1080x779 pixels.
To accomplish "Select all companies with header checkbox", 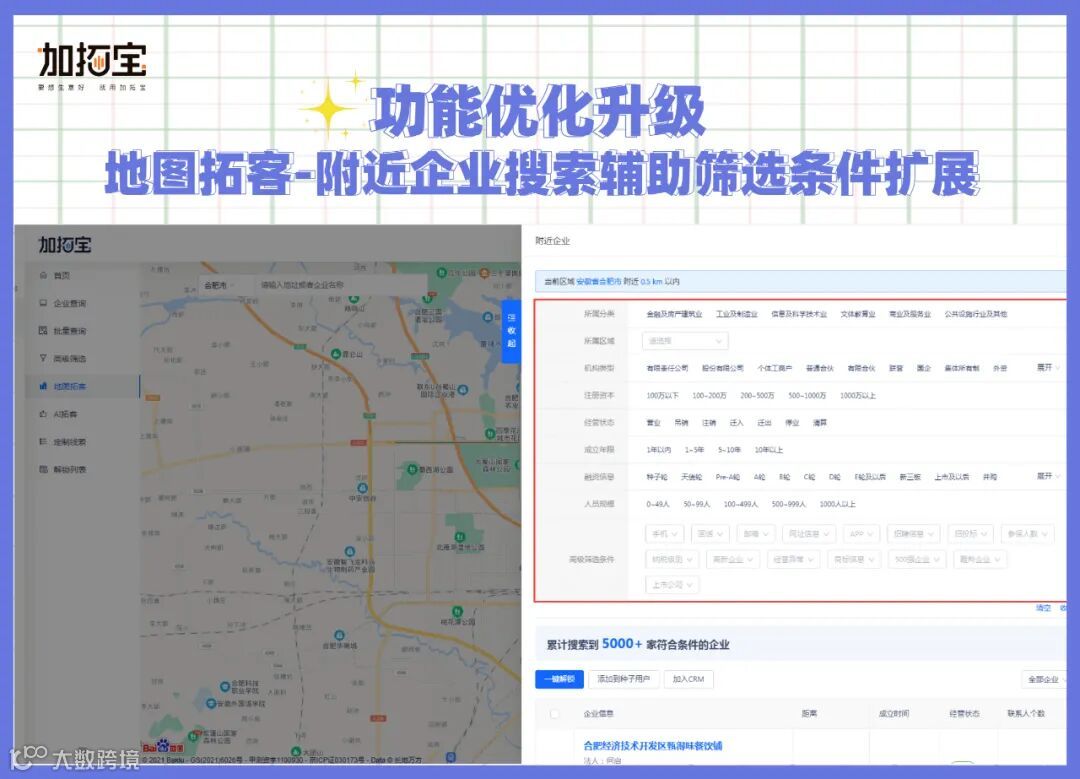I will 554,714.
